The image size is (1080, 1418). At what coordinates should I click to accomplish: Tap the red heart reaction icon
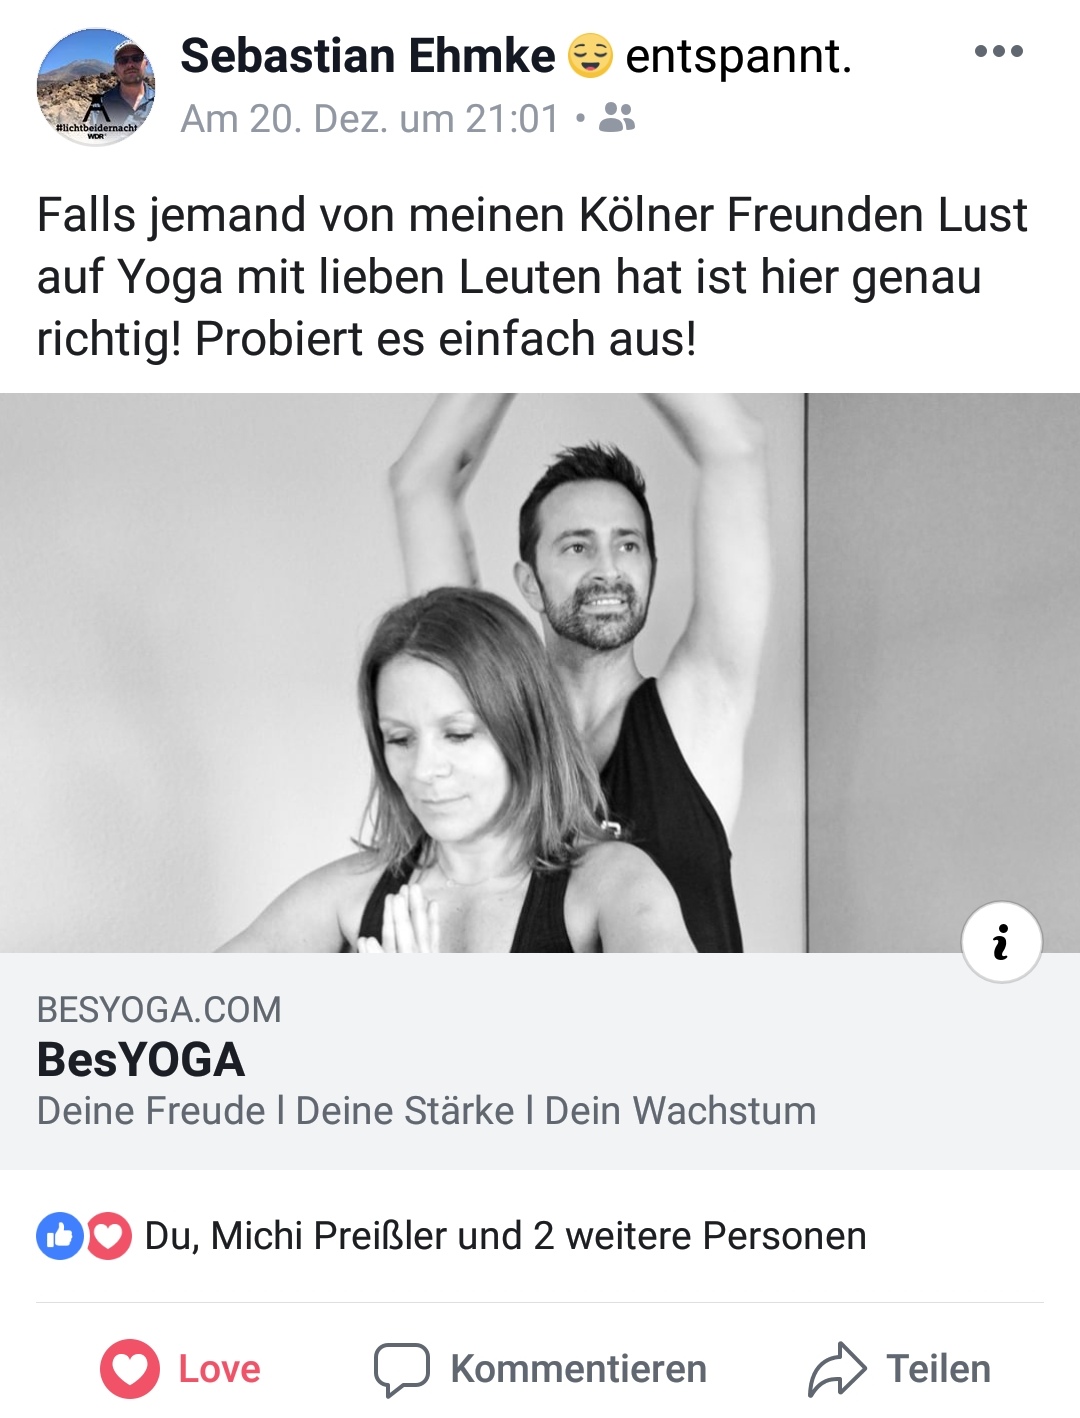pyautogui.click(x=108, y=1236)
